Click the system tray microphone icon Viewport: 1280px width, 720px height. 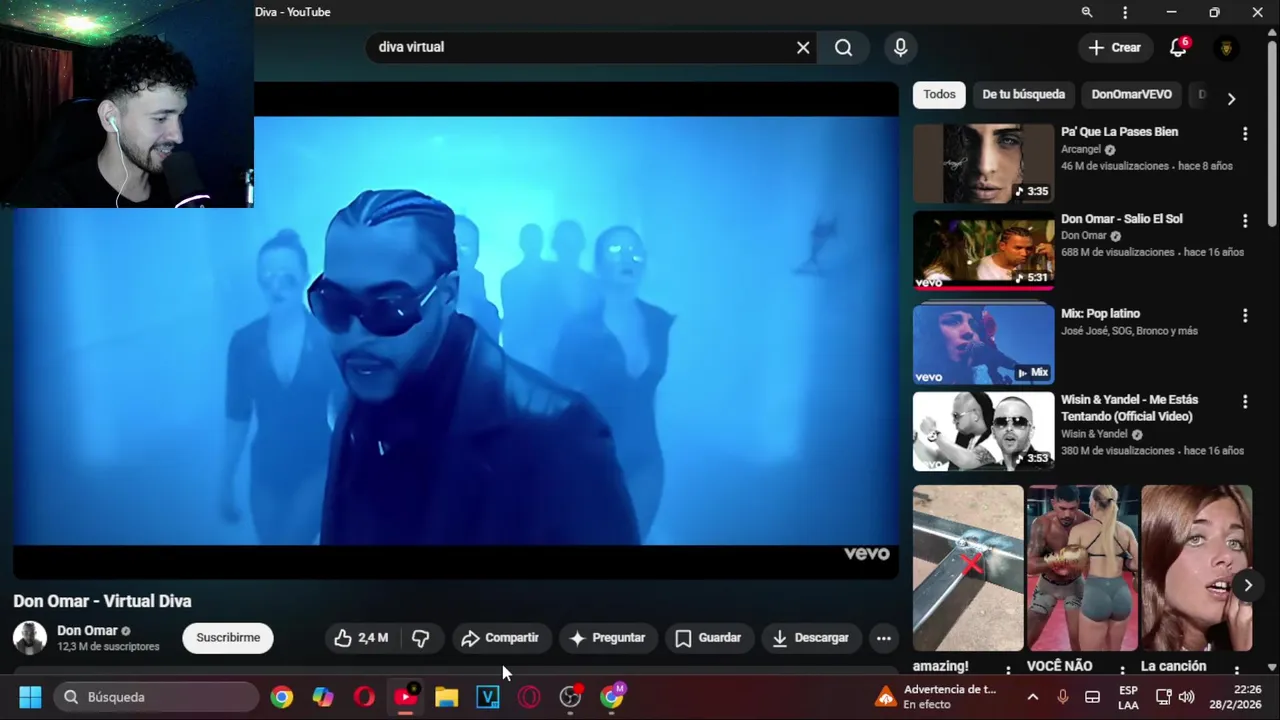[x=1062, y=697]
